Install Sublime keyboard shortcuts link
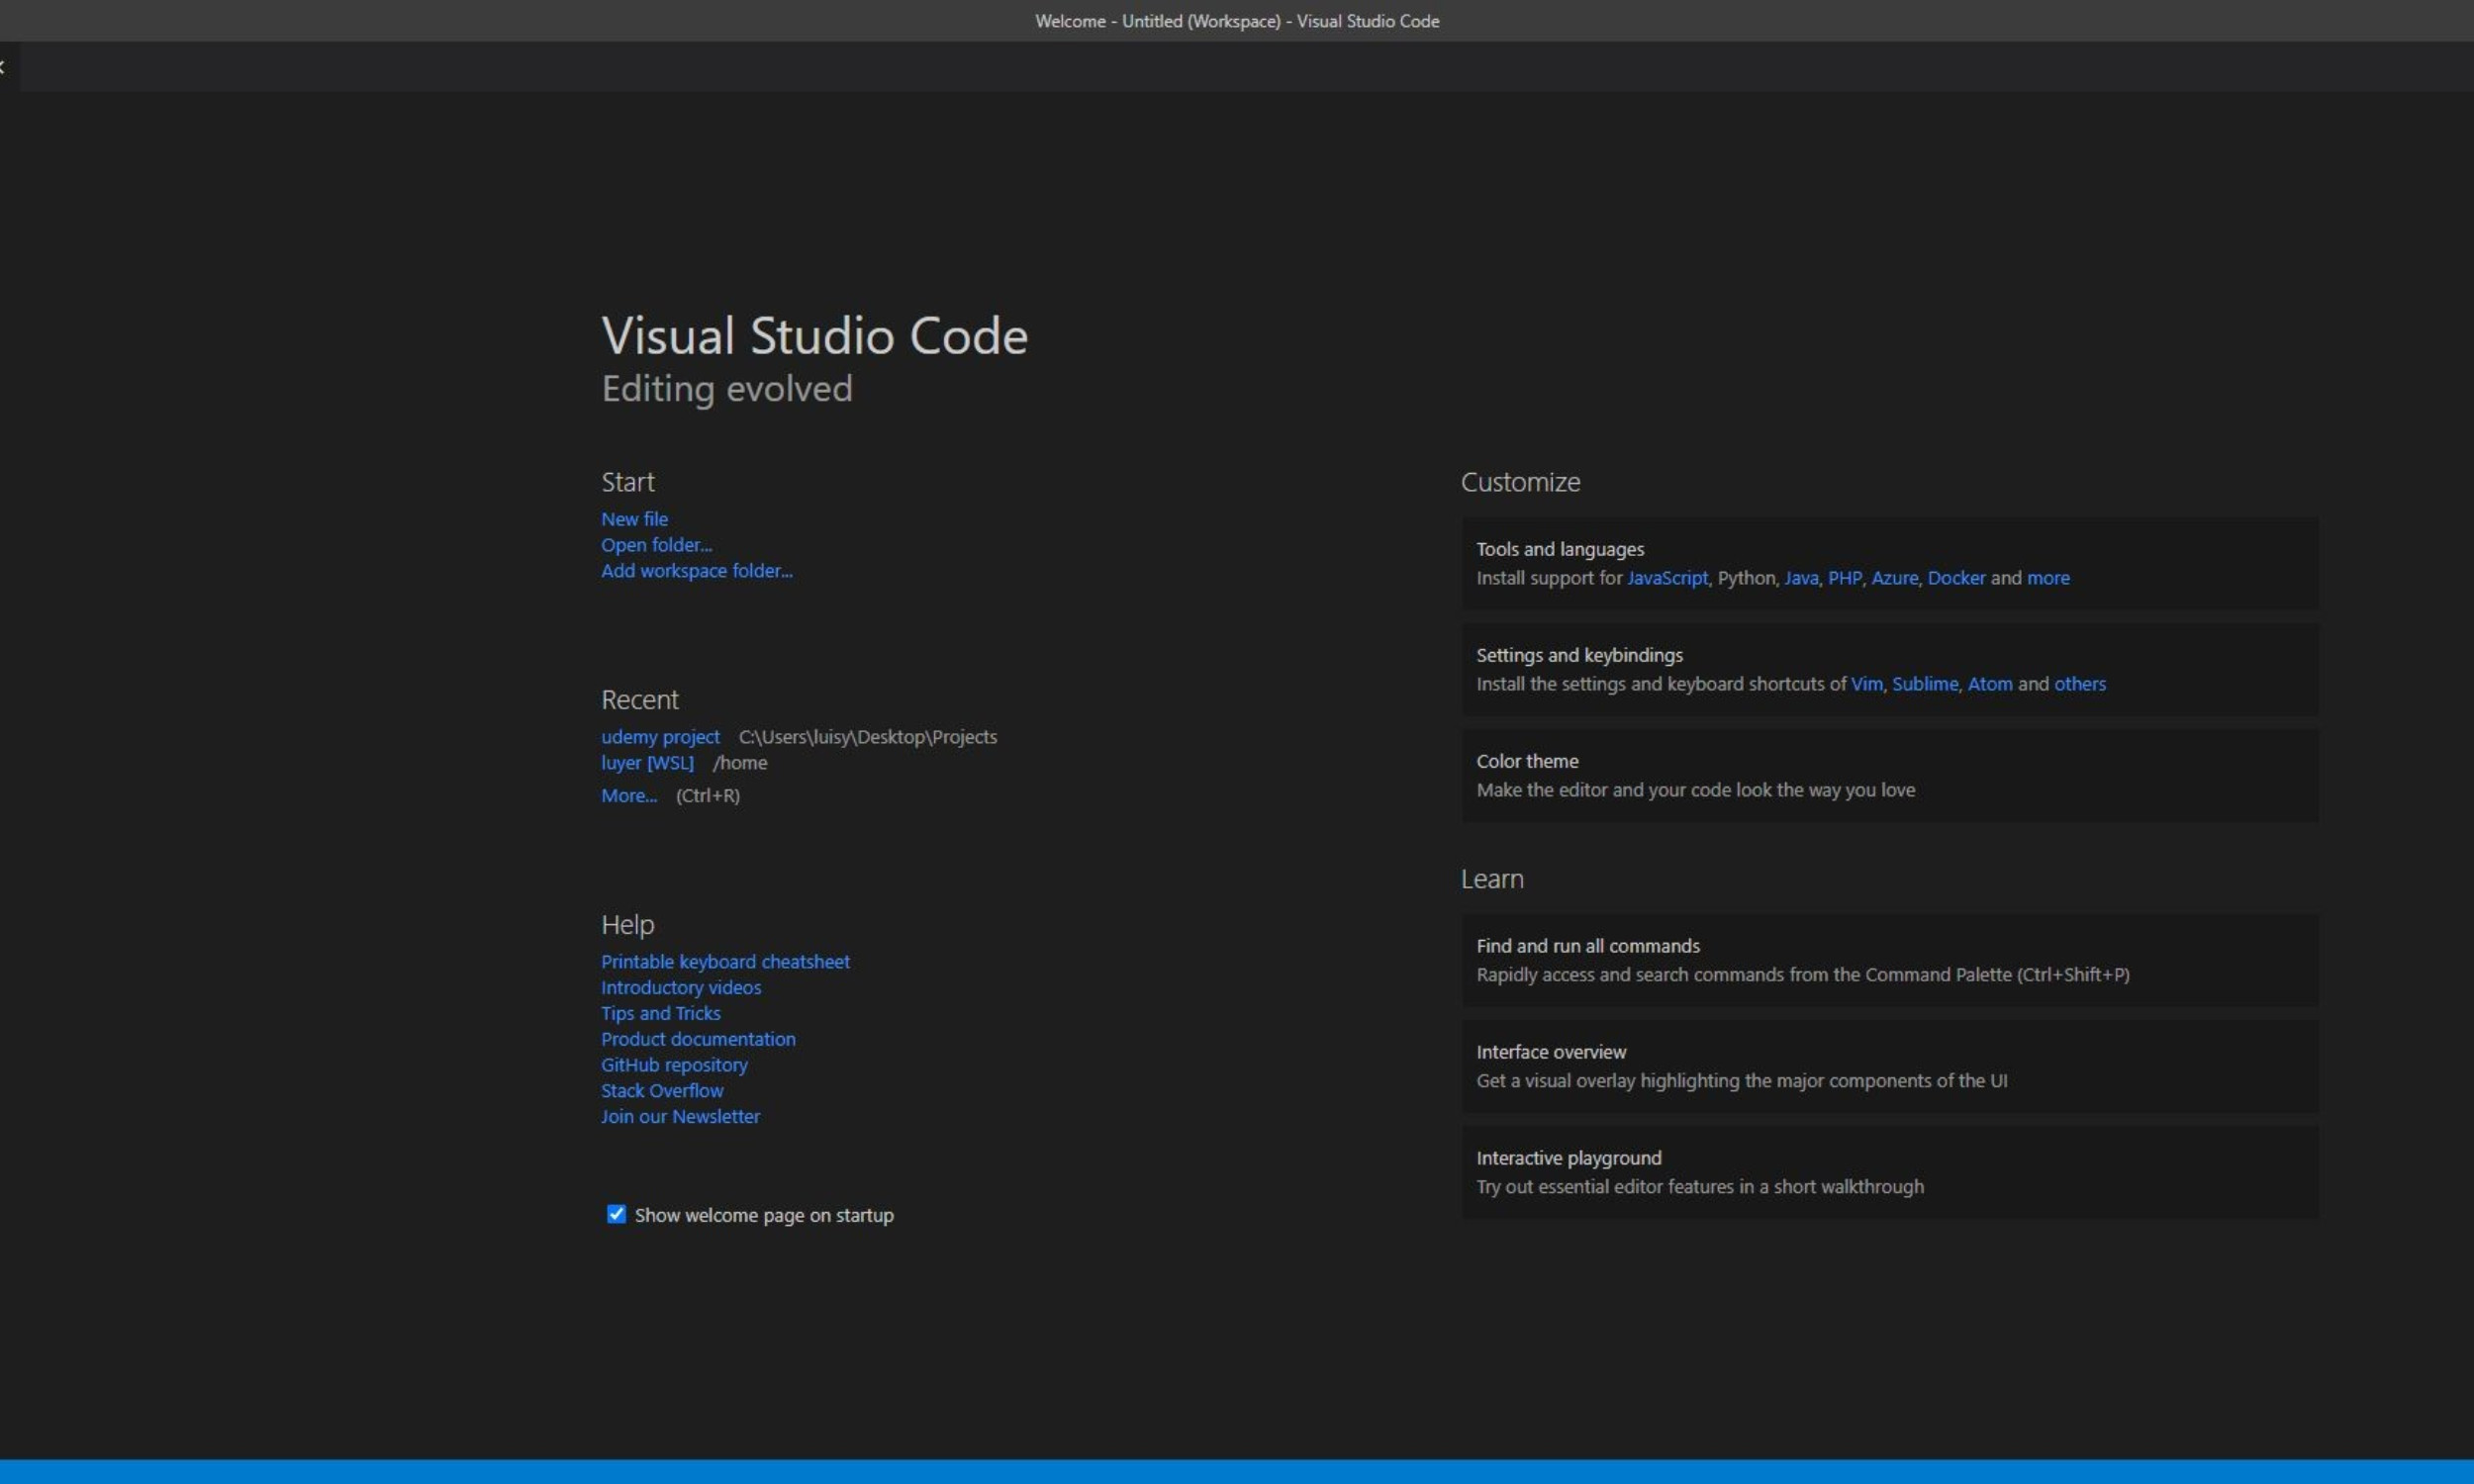This screenshot has height=1484, width=2474. tap(1924, 684)
